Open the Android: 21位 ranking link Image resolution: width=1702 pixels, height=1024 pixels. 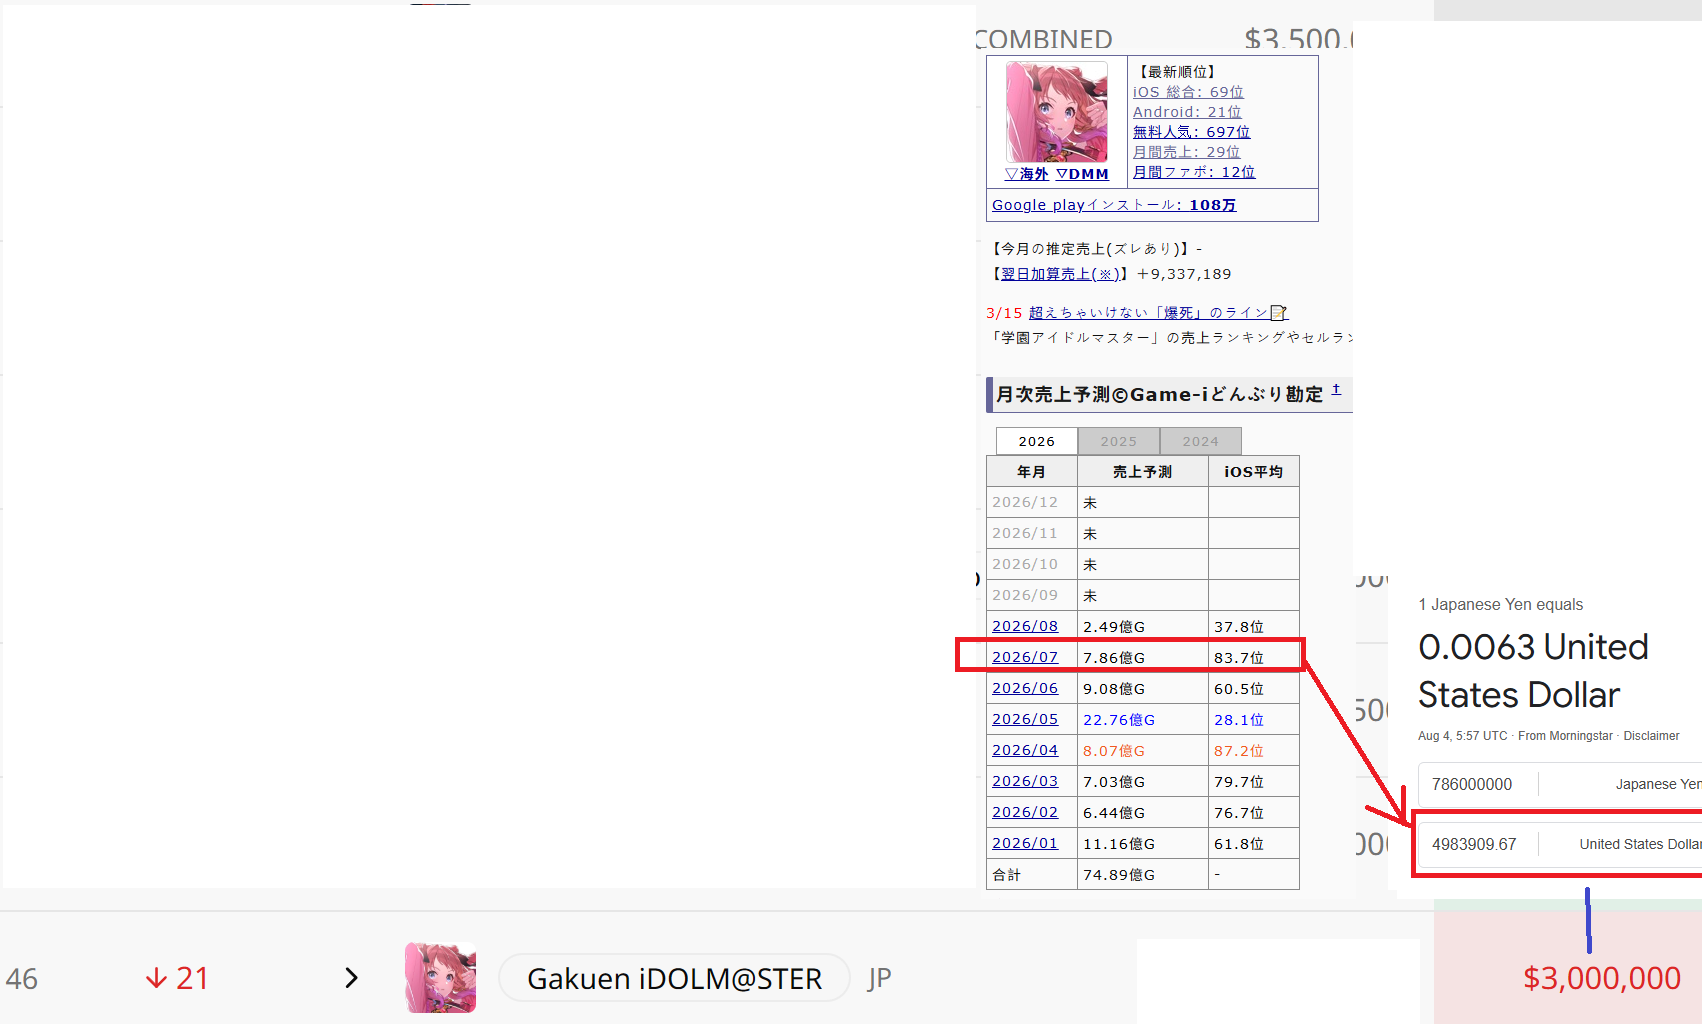(x=1187, y=112)
